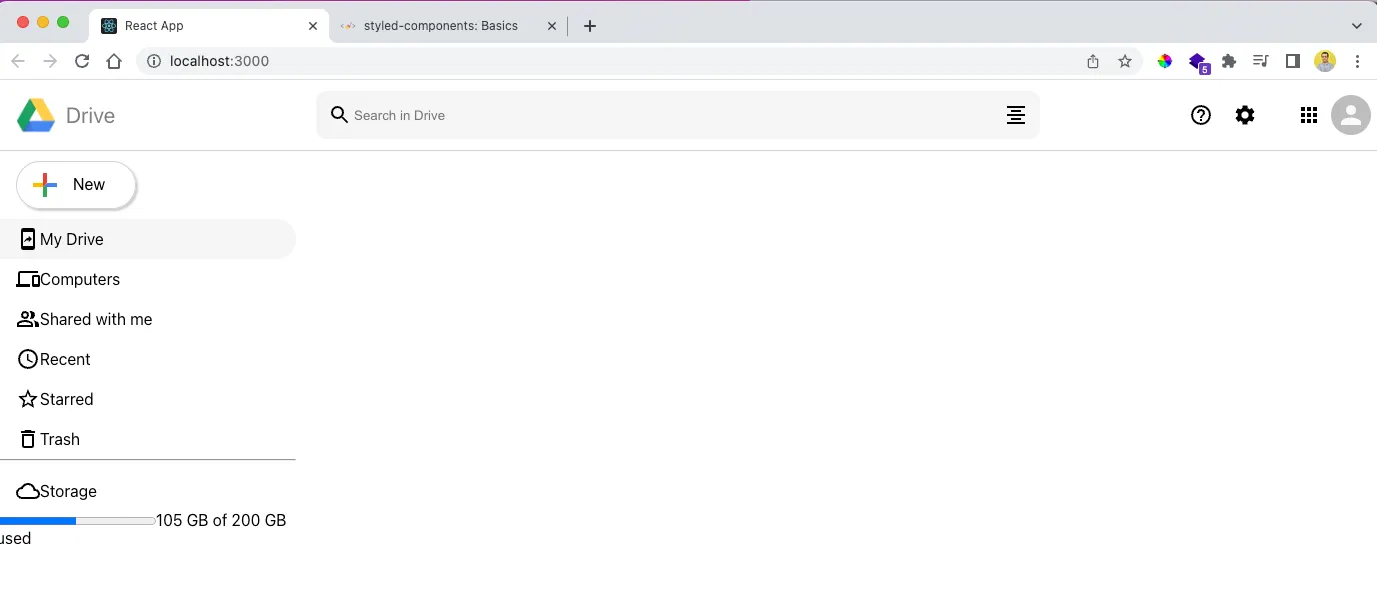Viewport: 1377px width, 601px height.
Task: Reload the localhost page
Action: pos(82,61)
